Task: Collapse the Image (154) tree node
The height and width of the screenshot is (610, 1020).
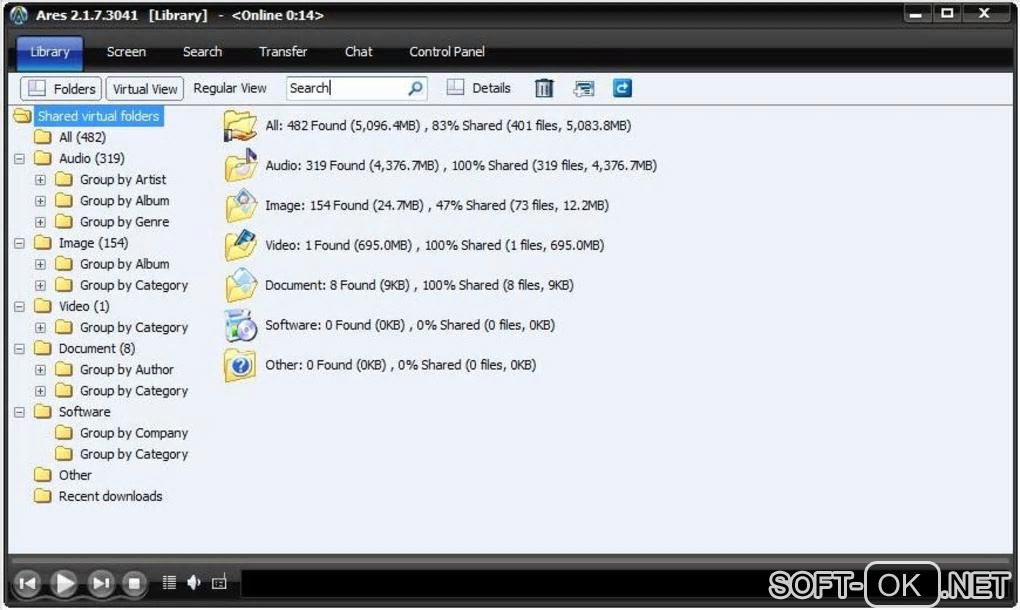Action: tap(20, 243)
